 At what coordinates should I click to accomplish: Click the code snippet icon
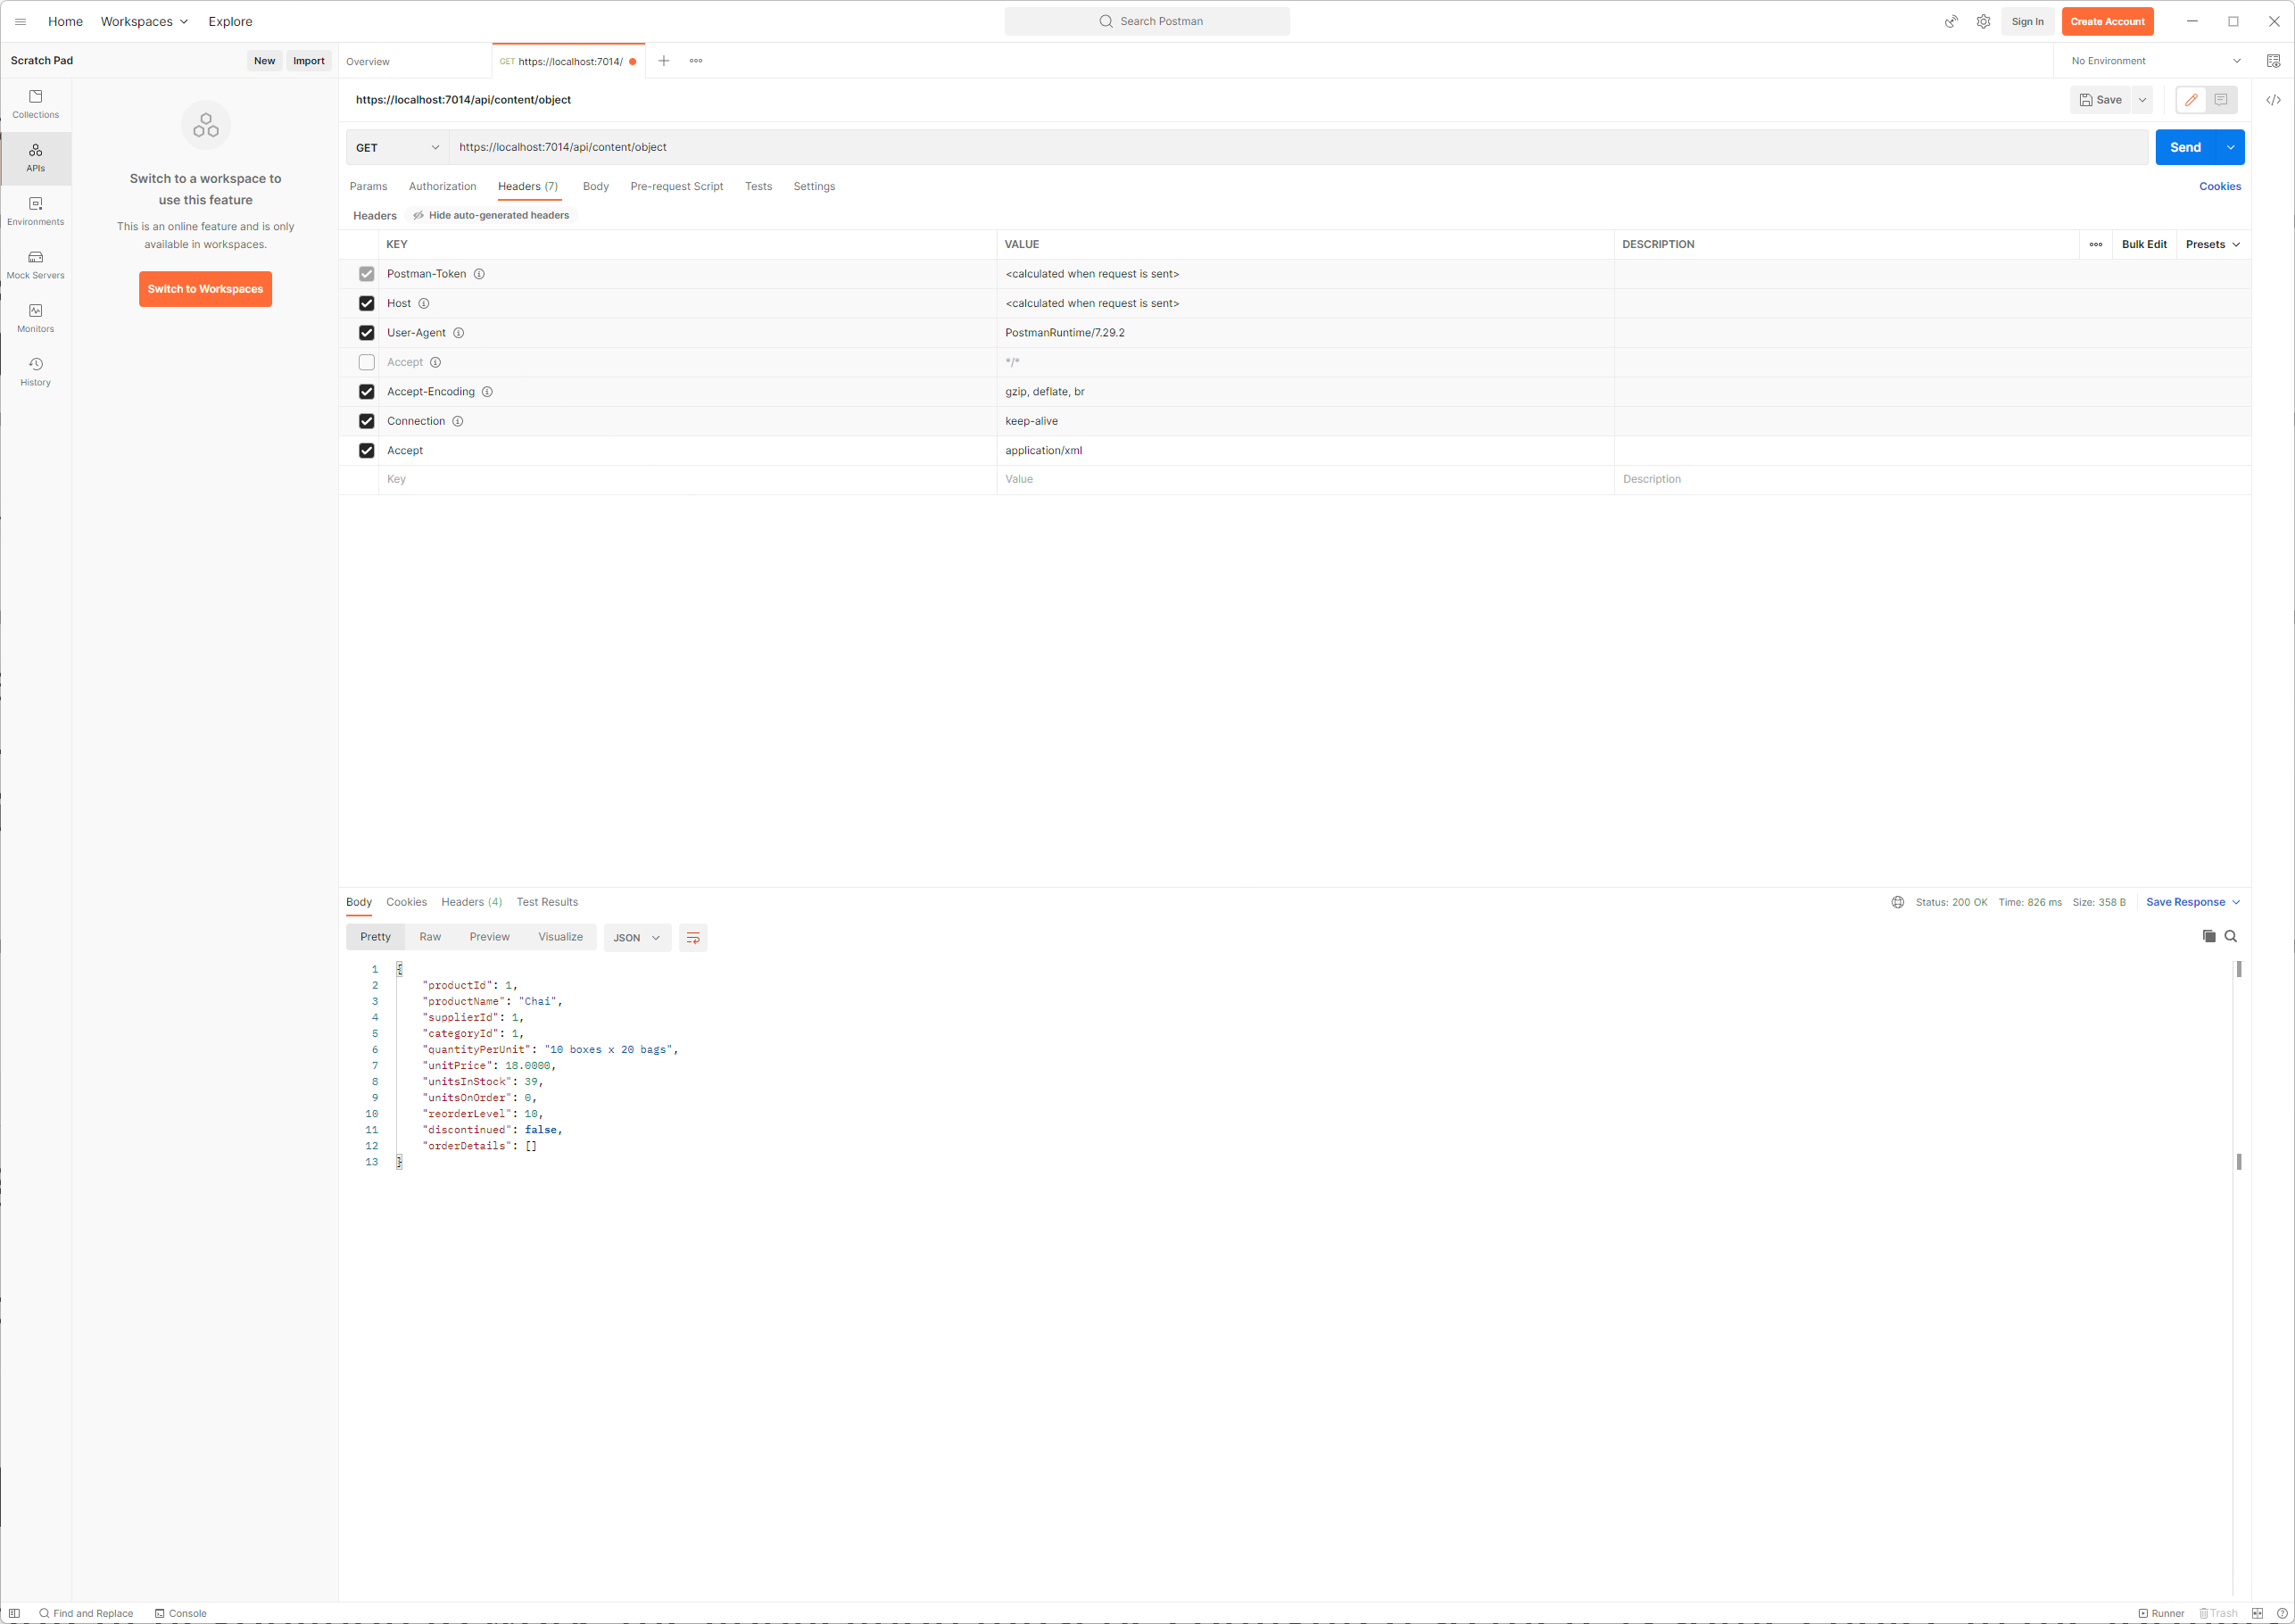[2272, 100]
